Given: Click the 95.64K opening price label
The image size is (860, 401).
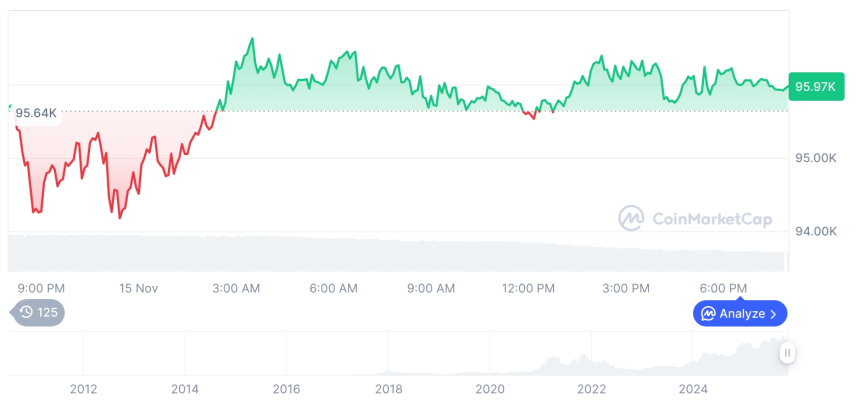Looking at the screenshot, I should [36, 112].
